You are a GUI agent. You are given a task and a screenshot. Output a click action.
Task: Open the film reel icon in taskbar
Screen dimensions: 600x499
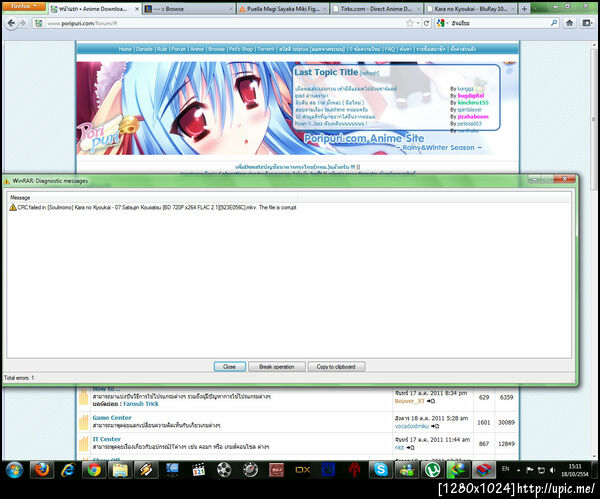click(x=224, y=470)
